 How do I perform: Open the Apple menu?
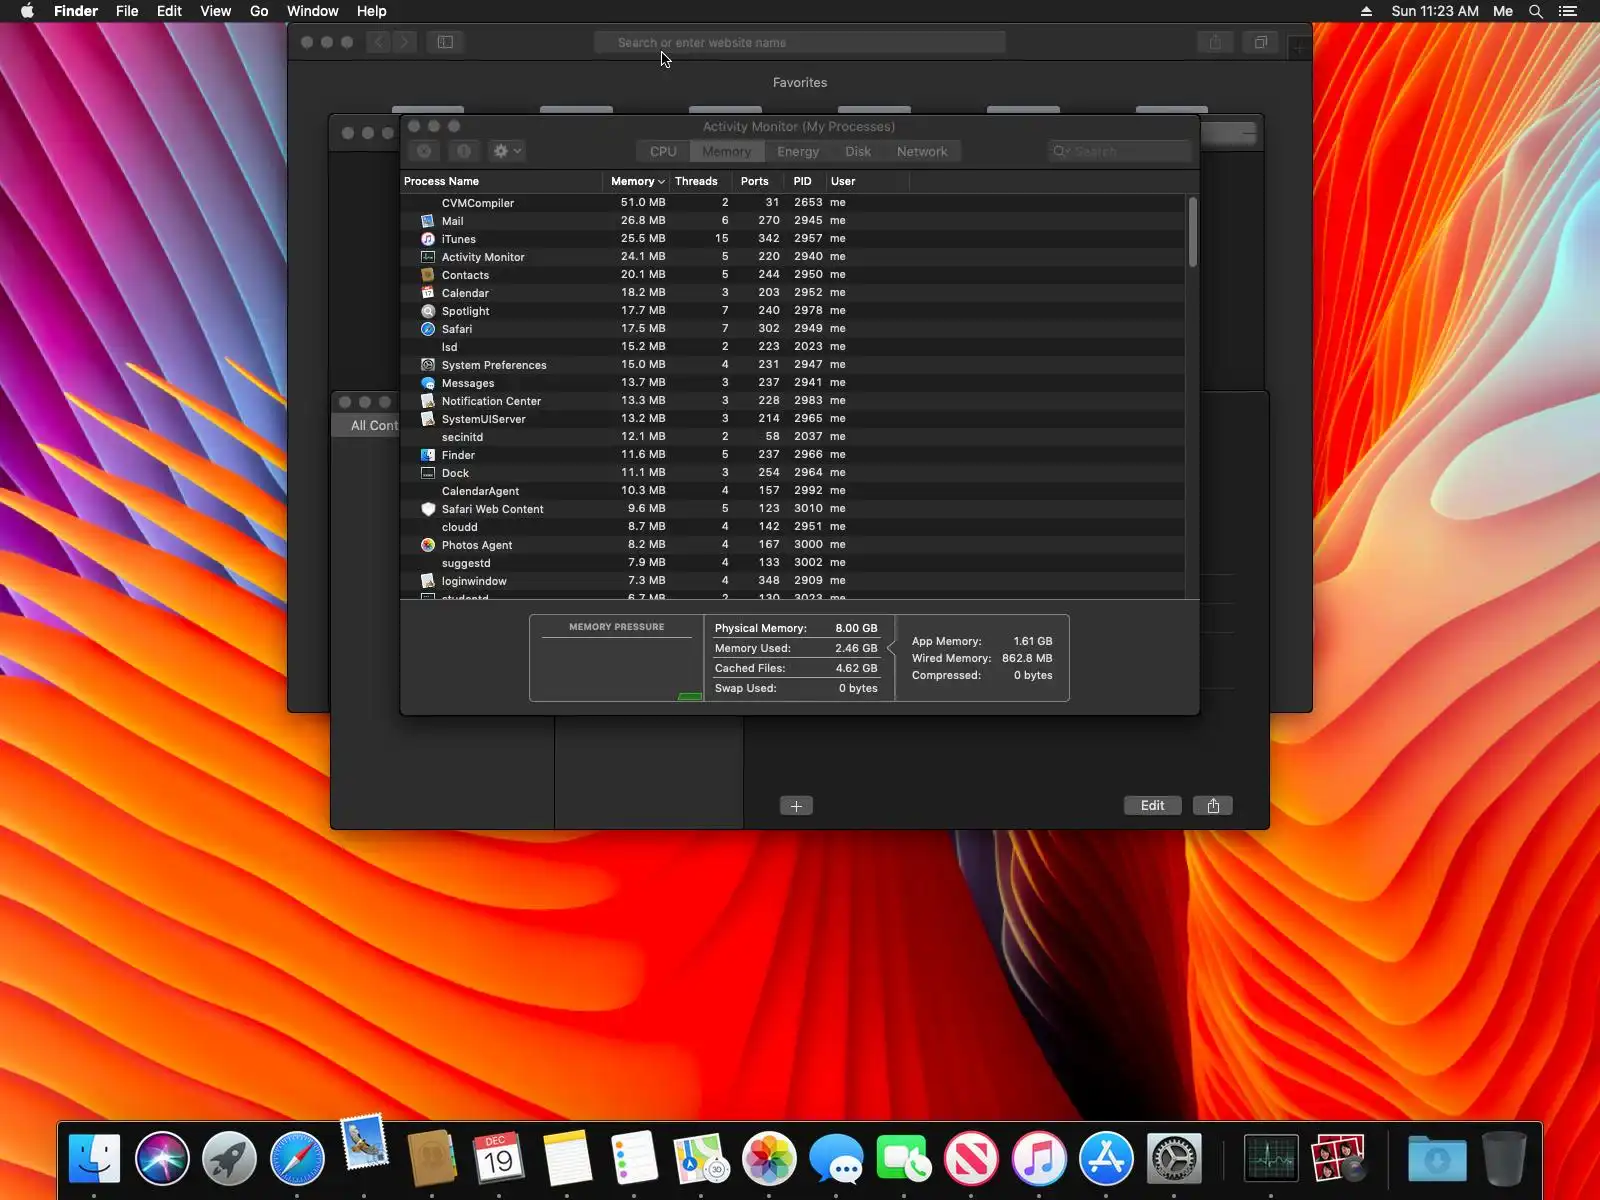click(27, 11)
